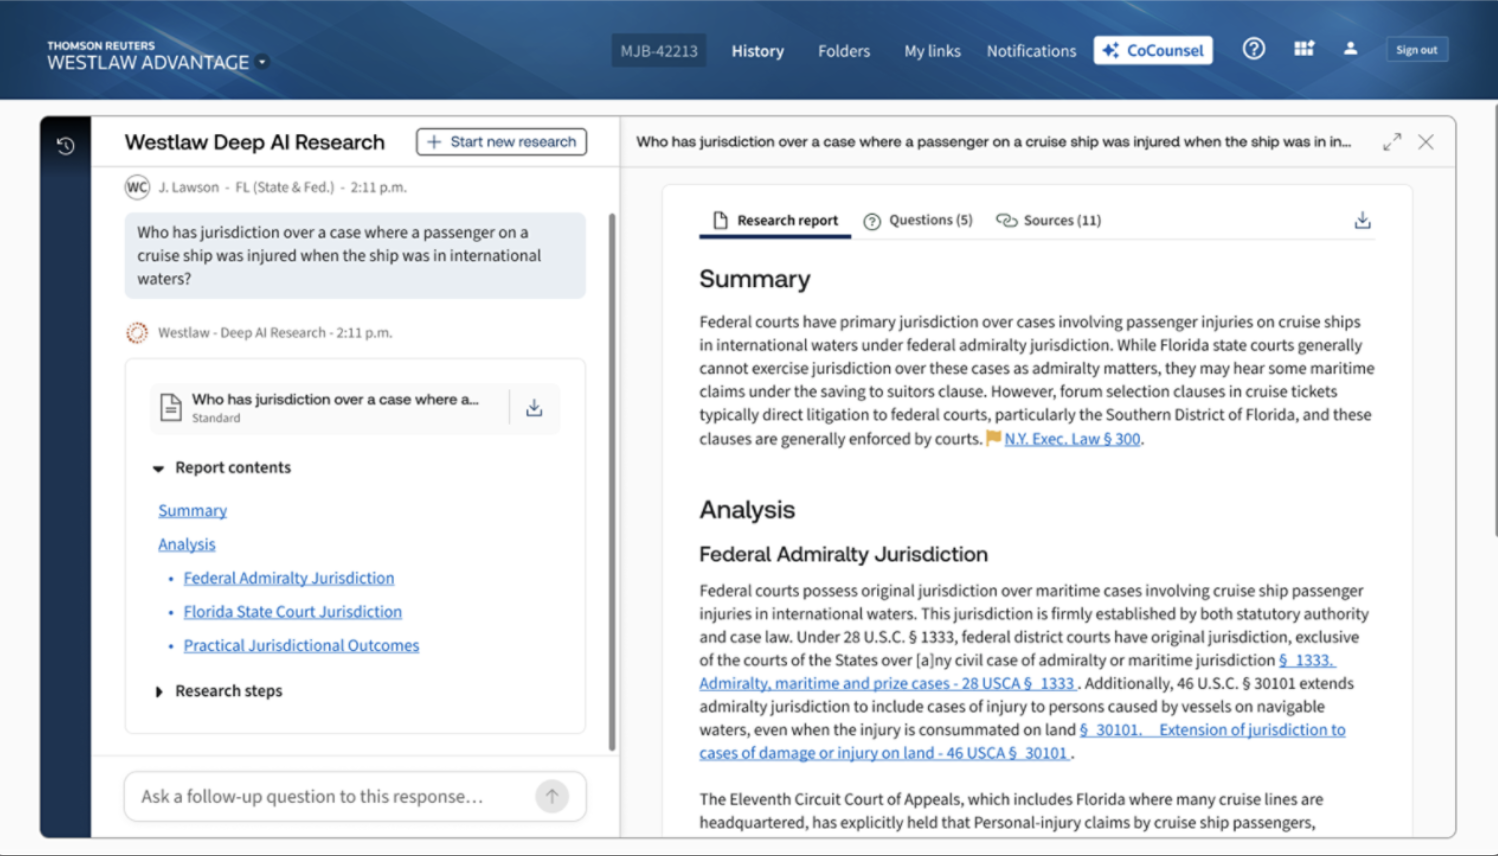Open History in the top navigation
The width and height of the screenshot is (1498, 856).
757,51
